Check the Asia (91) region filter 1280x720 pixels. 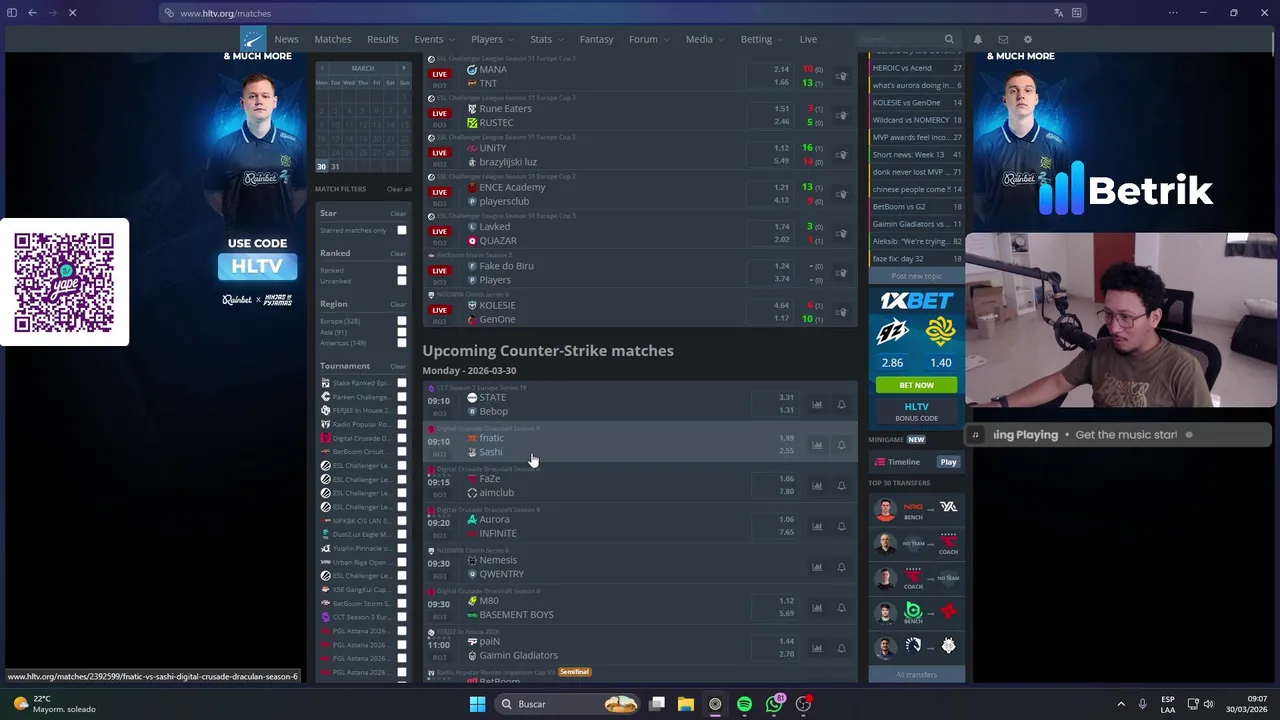click(402, 332)
